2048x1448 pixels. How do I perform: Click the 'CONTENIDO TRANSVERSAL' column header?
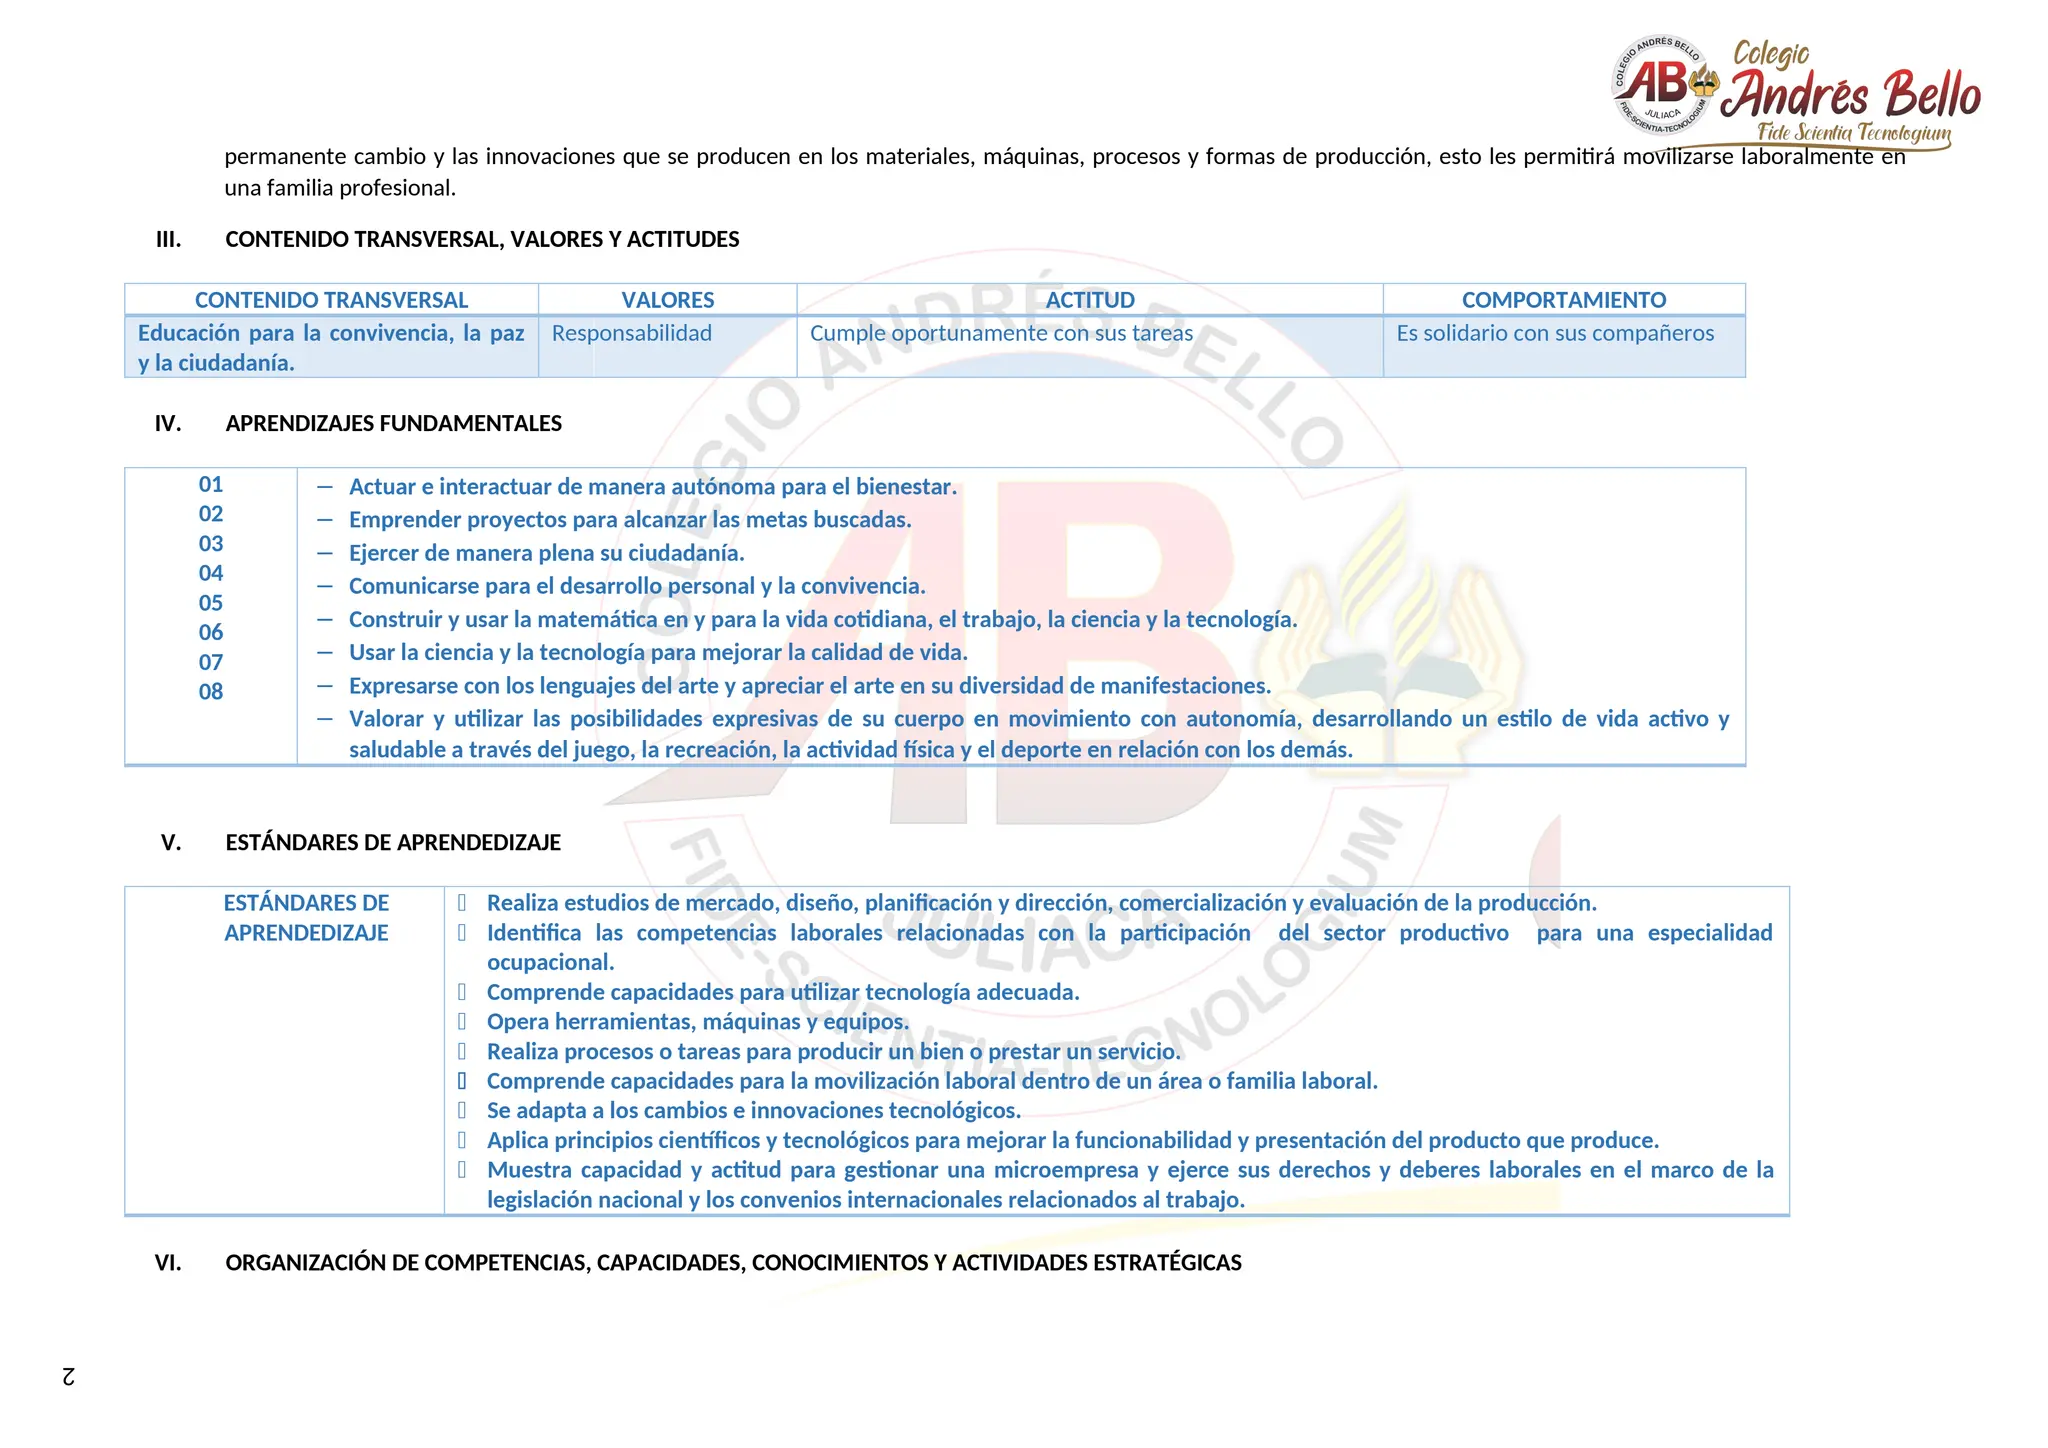[x=331, y=300]
